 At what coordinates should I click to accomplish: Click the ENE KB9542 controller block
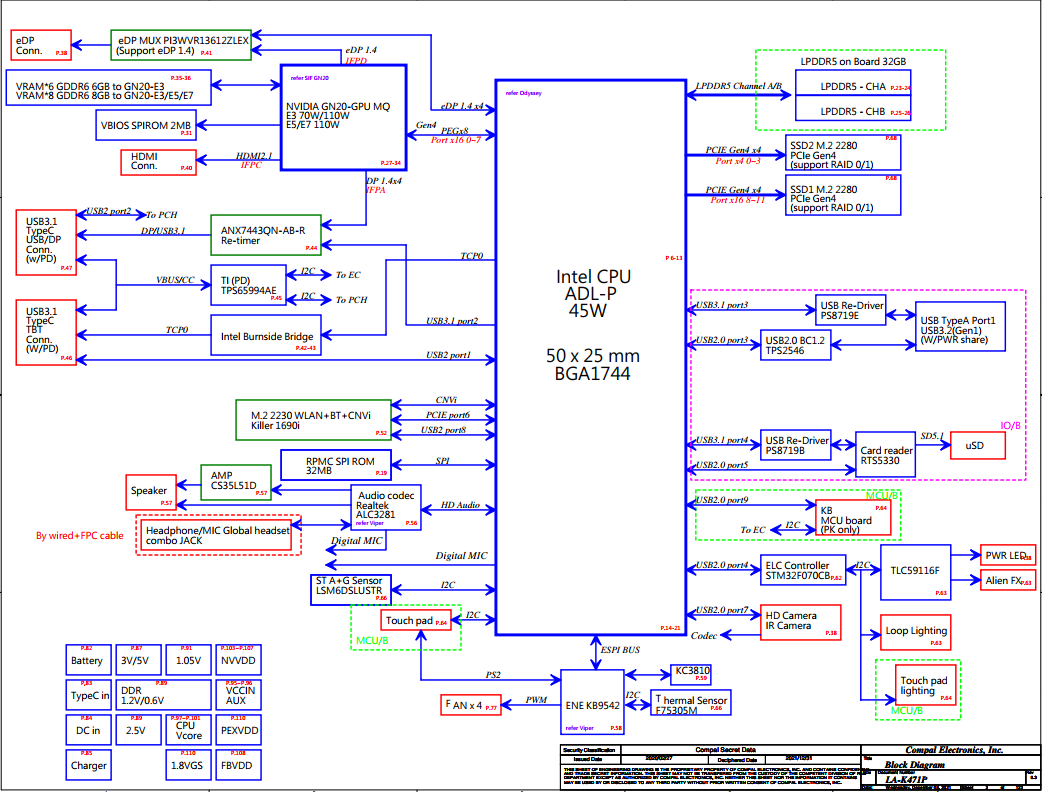pyautogui.click(x=592, y=702)
